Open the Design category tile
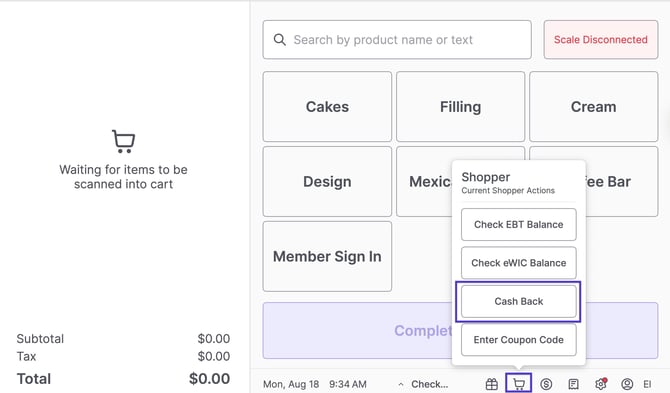 point(327,182)
